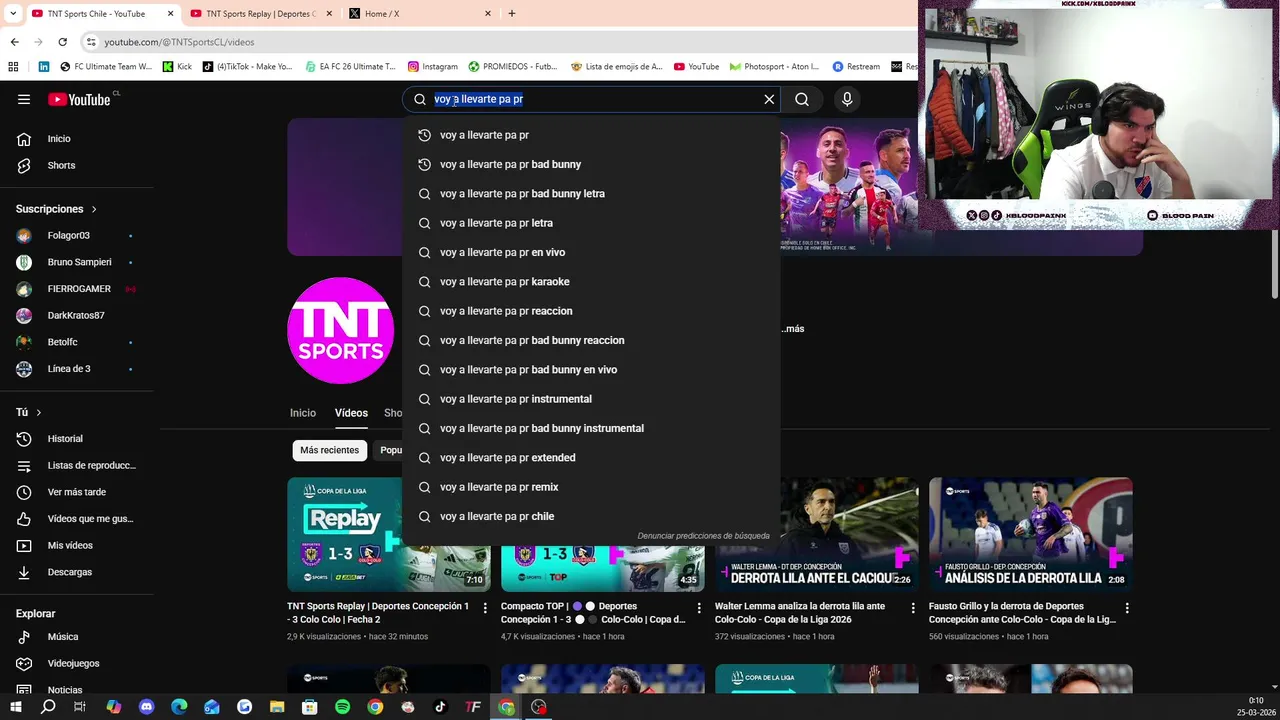1280x720 pixels.
Task: Expand channel description '...más'
Action: (793, 329)
